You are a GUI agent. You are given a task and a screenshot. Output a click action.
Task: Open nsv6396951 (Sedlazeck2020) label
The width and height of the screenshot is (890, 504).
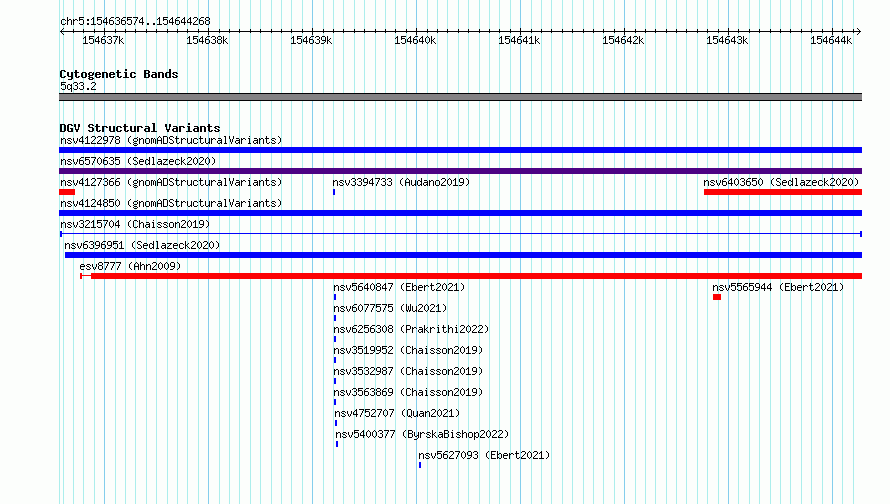pos(142,245)
